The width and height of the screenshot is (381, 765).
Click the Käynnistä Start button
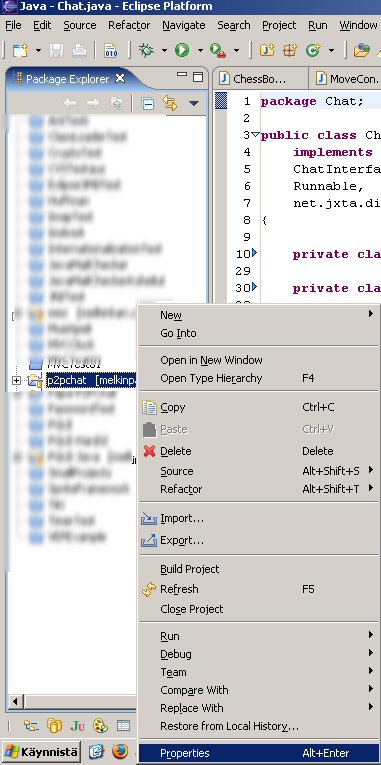pos(41,751)
